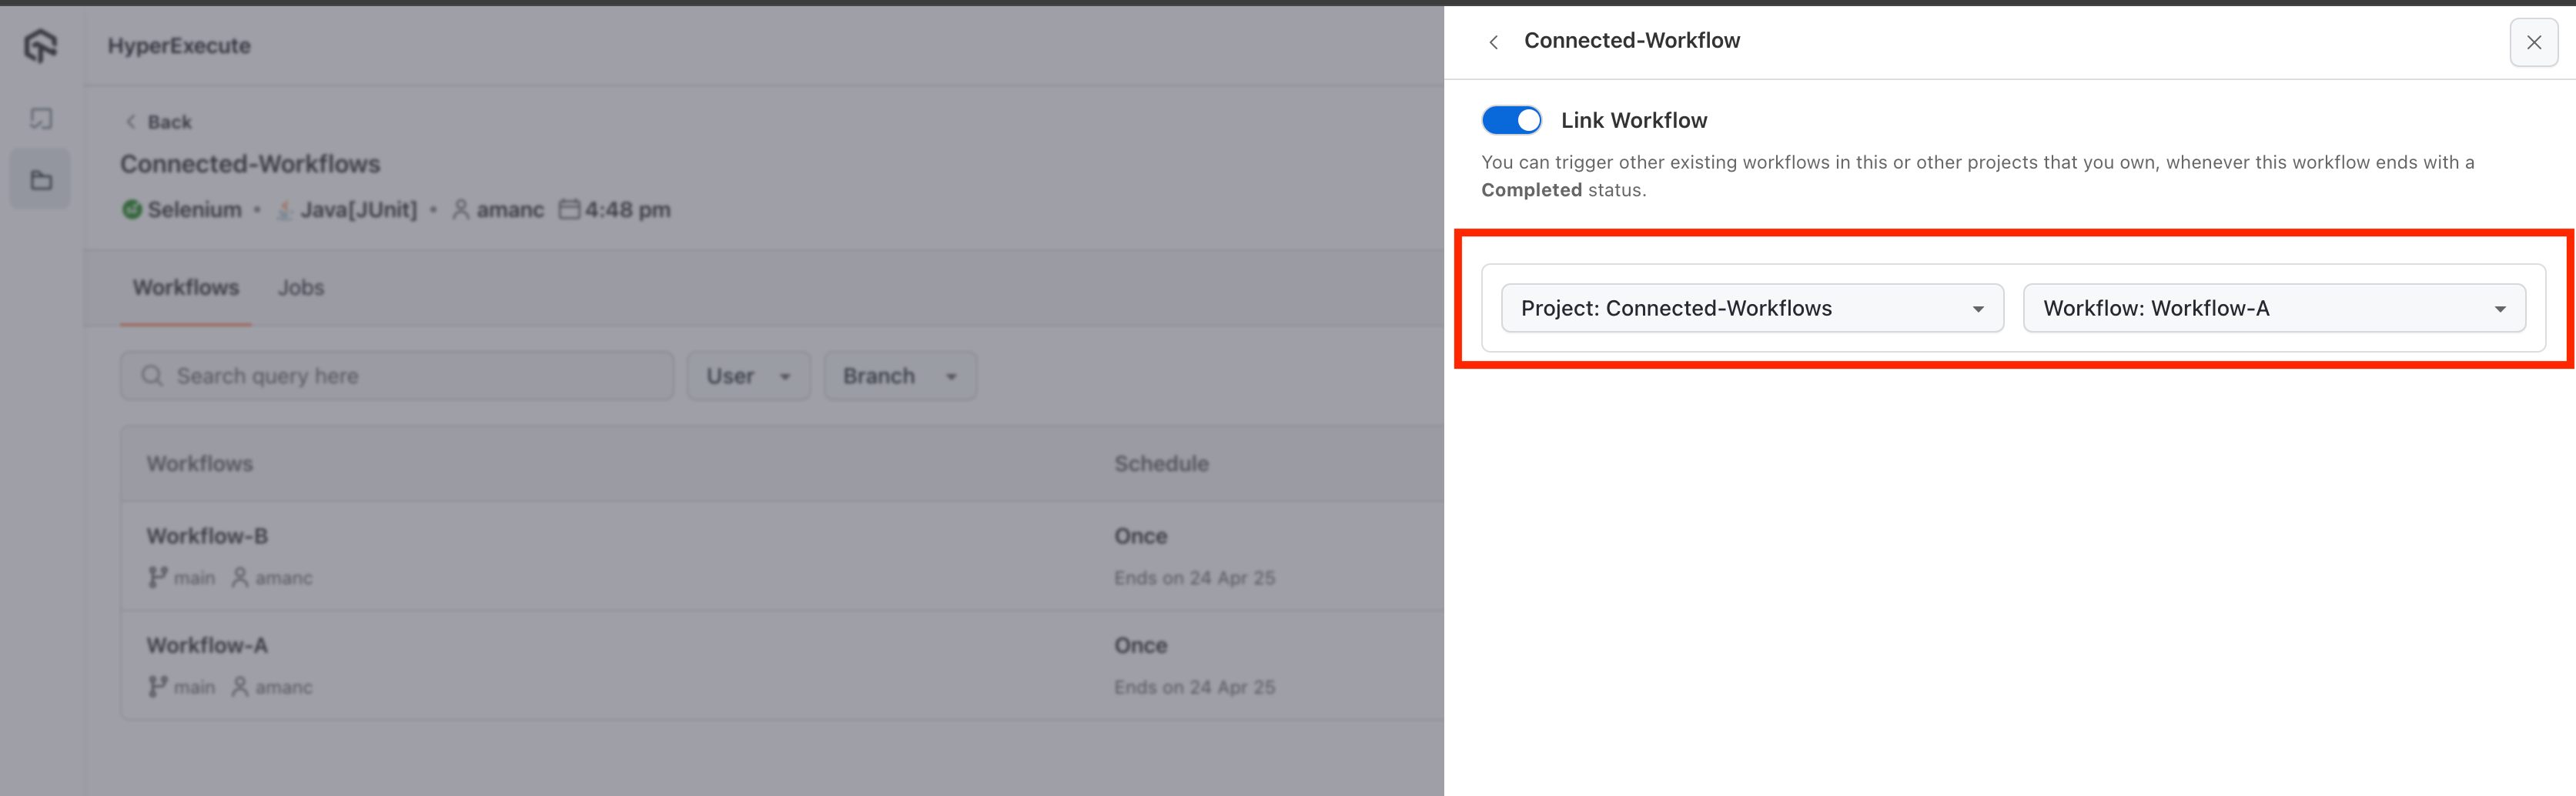The height and width of the screenshot is (796, 2576).
Task: Switch to the Workflows tab
Action: 186,288
